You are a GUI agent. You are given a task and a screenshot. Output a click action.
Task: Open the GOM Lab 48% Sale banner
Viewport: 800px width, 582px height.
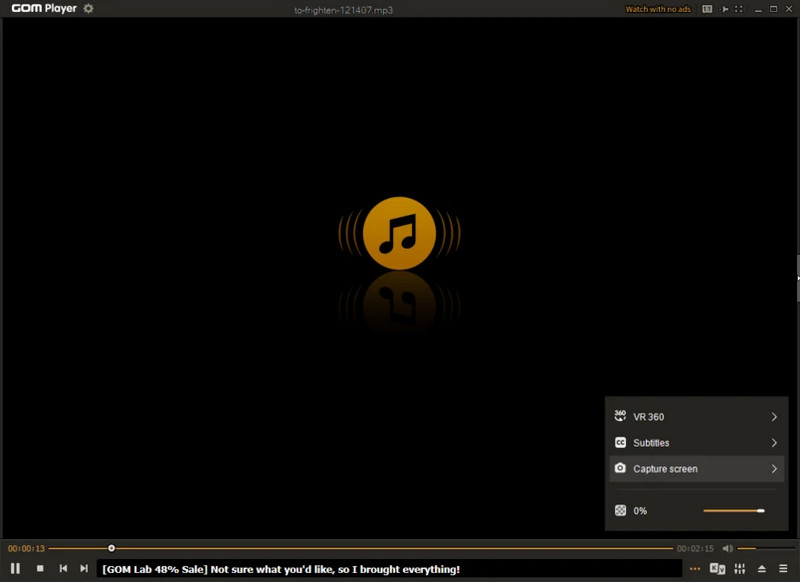tap(280, 569)
